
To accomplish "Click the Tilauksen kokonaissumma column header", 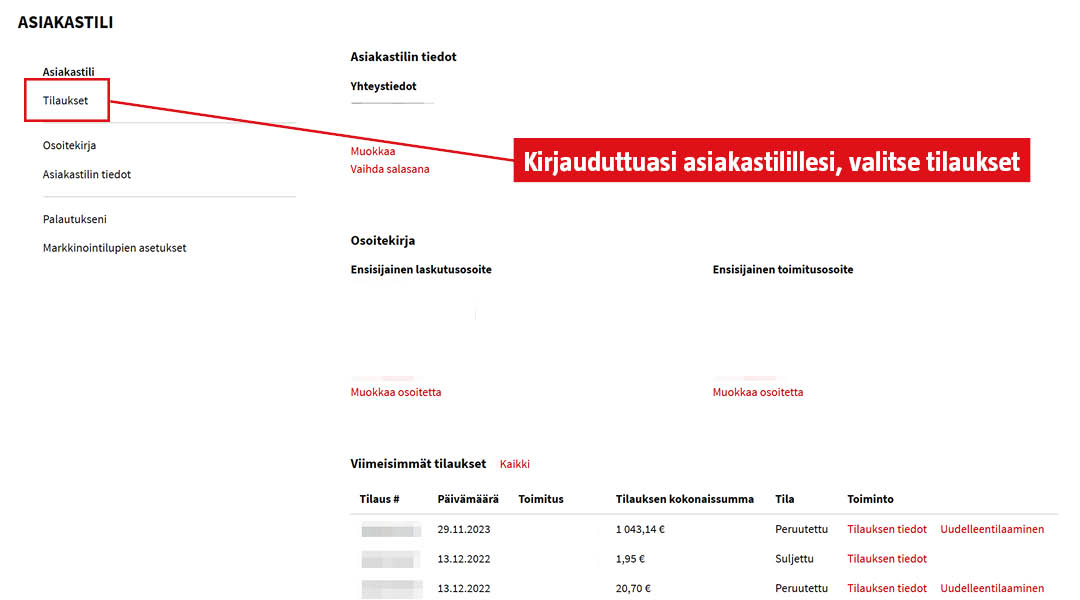I will click(x=684, y=499).
